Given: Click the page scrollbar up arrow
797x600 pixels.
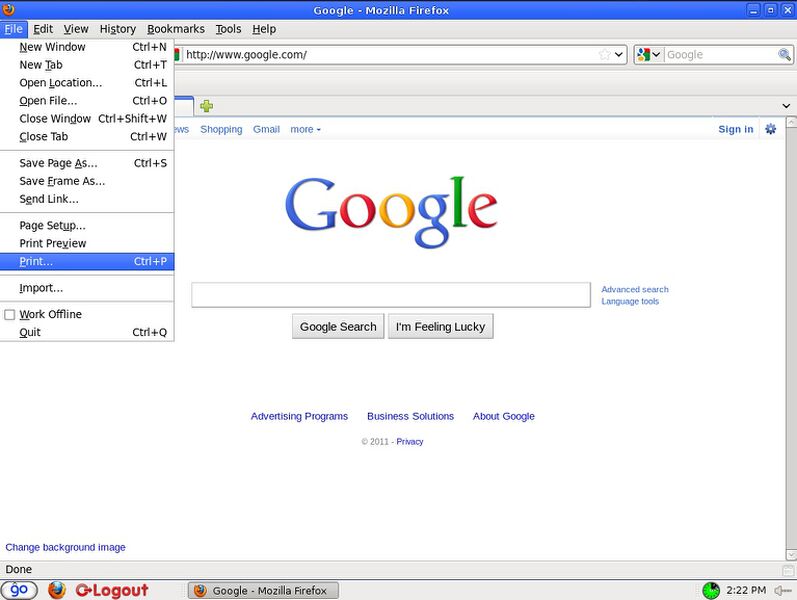Looking at the screenshot, I should 791,122.
